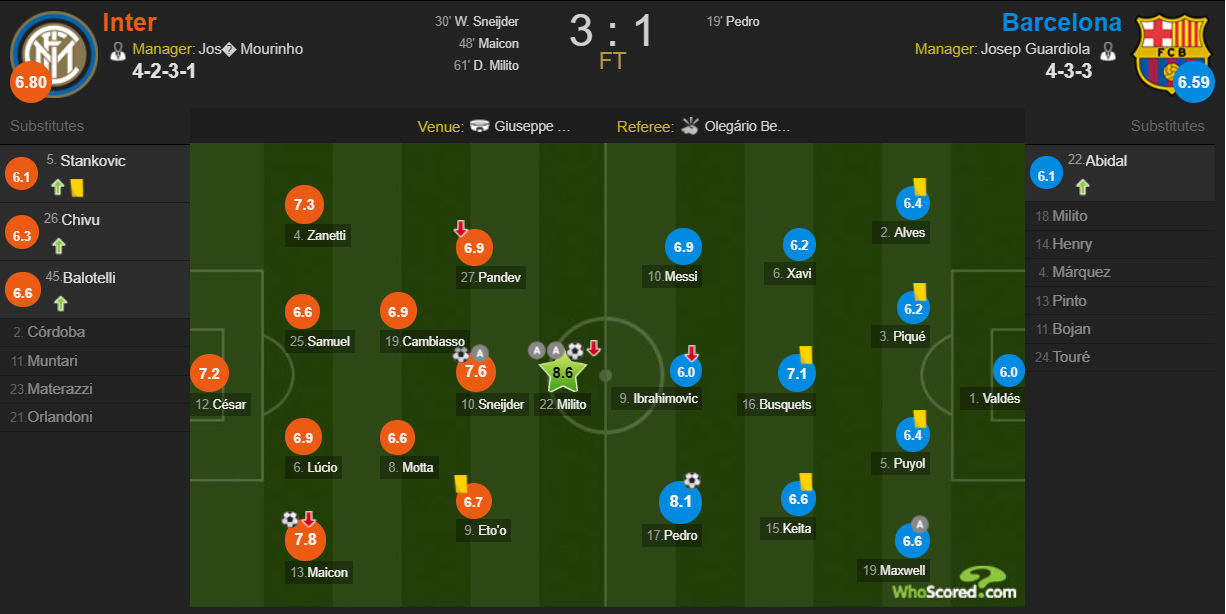This screenshot has height=614, width=1226.
Task: Select Henry from Barcelona substitutes
Action: coord(1072,244)
